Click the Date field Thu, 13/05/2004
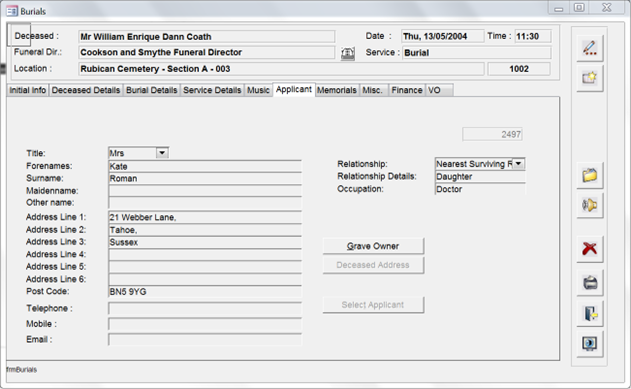631x389 pixels. click(443, 36)
